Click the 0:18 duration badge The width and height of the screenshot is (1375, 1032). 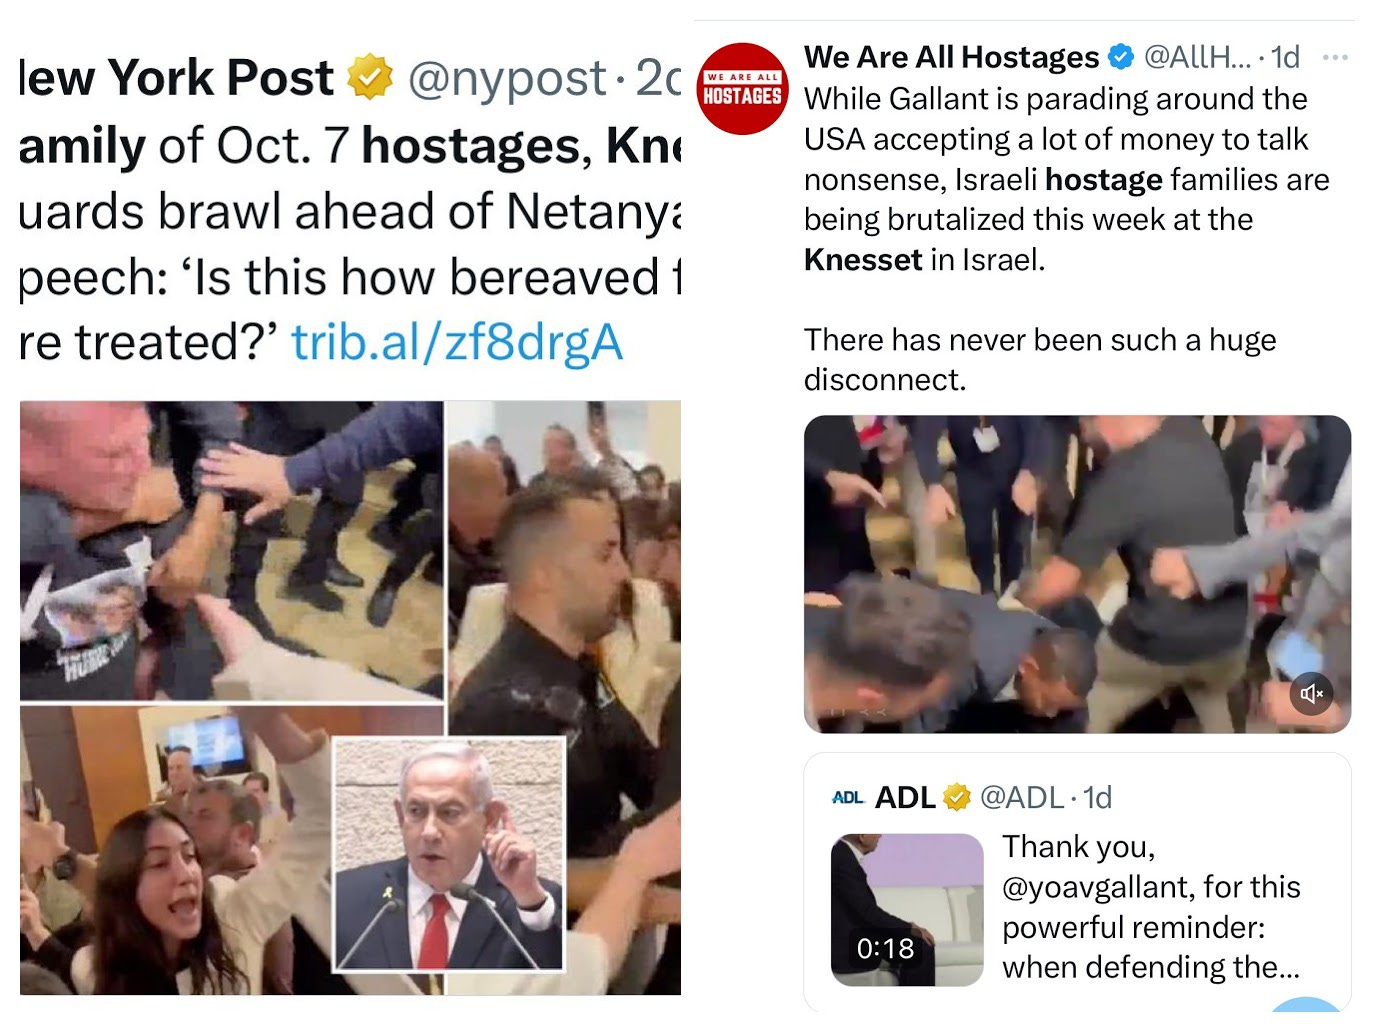pyautogui.click(x=885, y=948)
